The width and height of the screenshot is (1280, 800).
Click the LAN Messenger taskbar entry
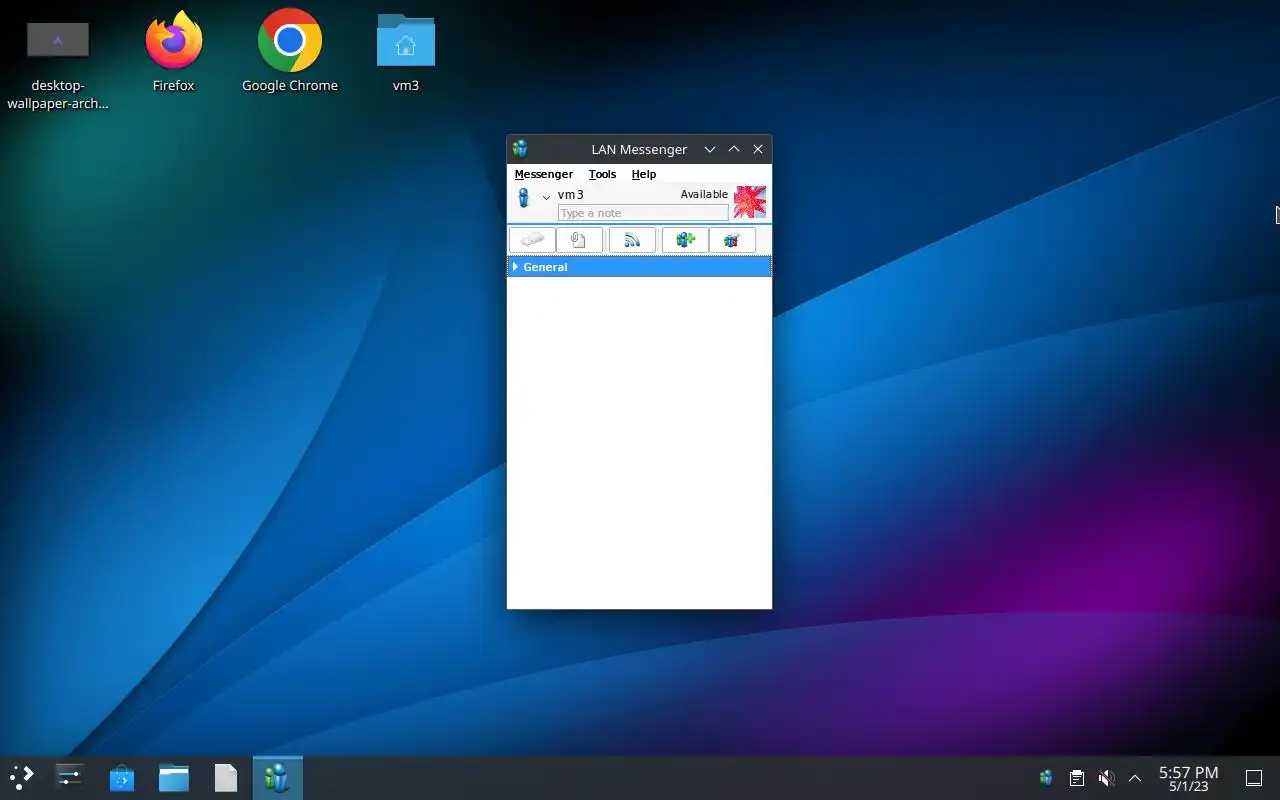[x=277, y=777]
